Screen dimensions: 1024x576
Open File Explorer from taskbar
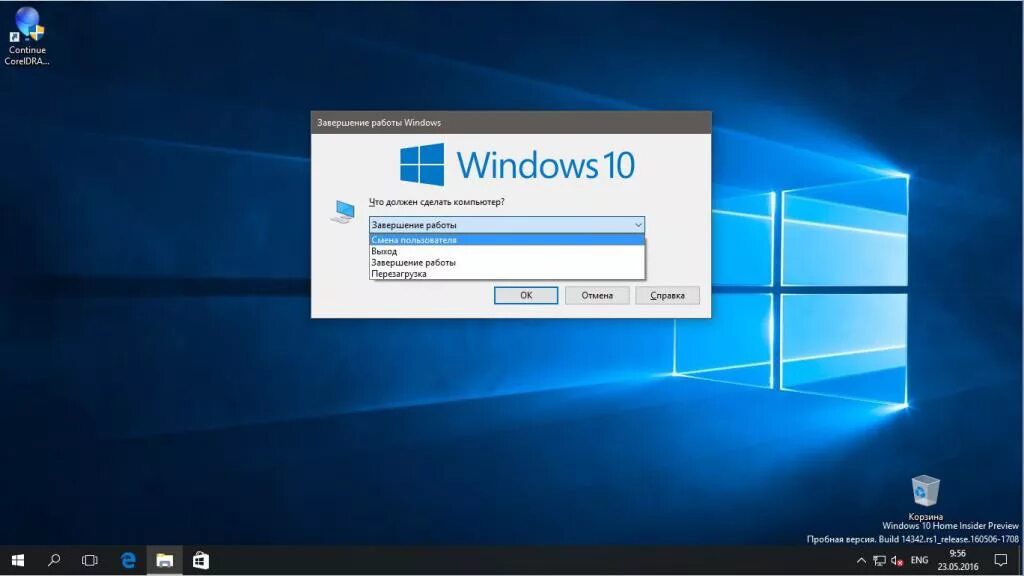tap(165, 560)
